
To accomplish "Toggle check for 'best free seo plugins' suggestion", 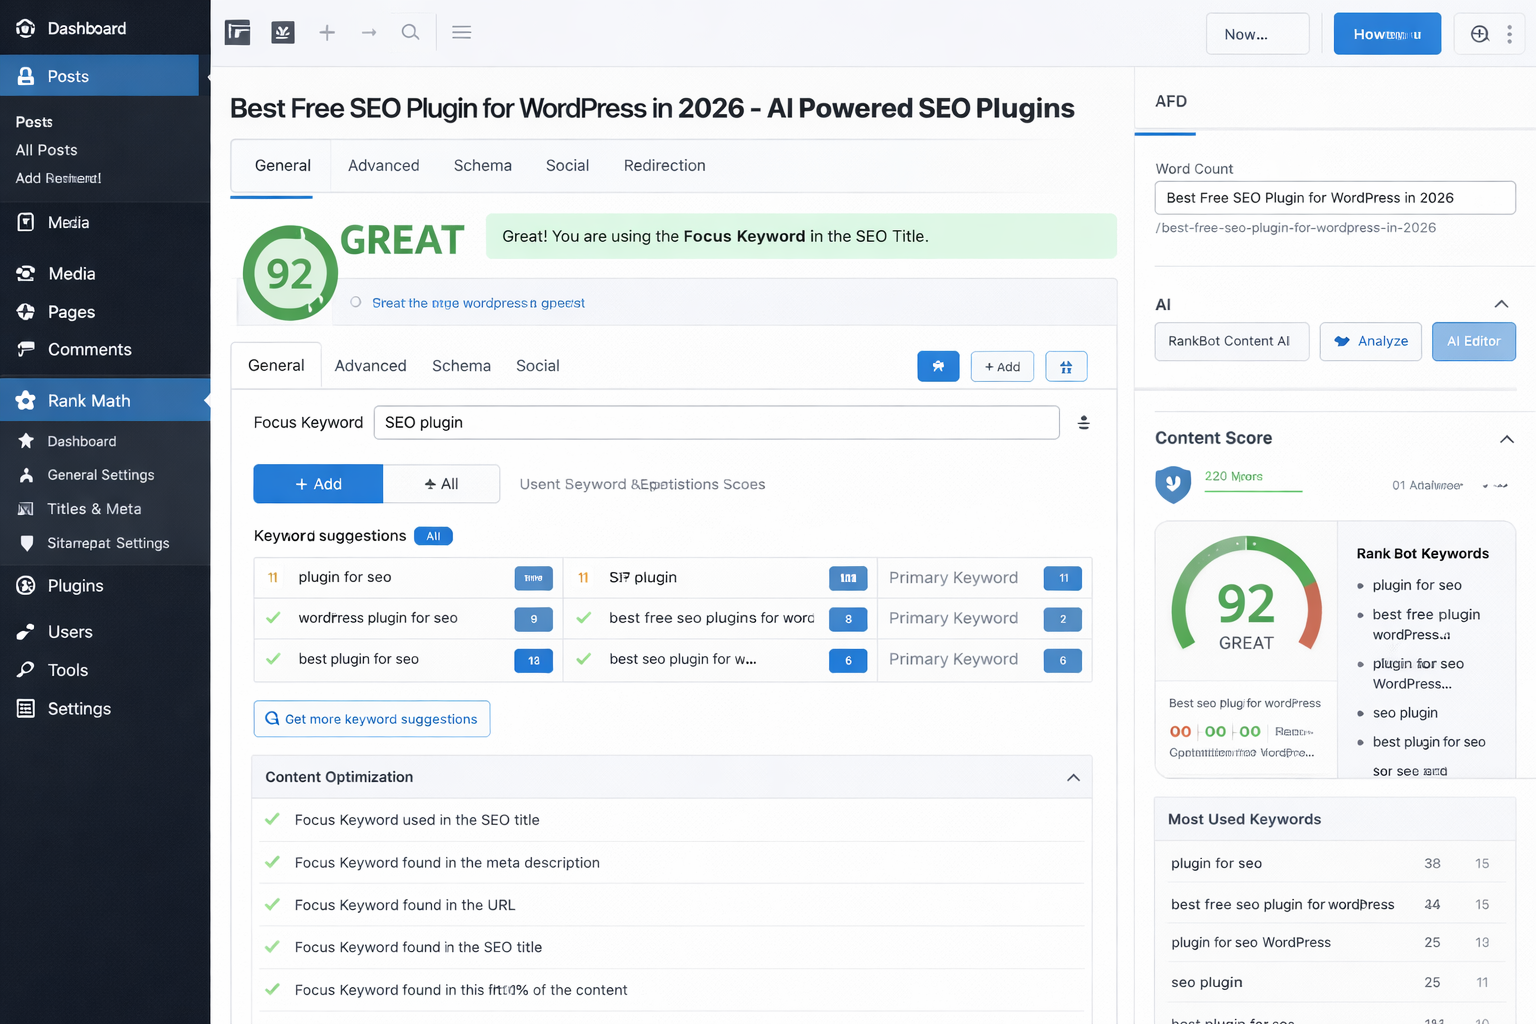I will point(584,618).
